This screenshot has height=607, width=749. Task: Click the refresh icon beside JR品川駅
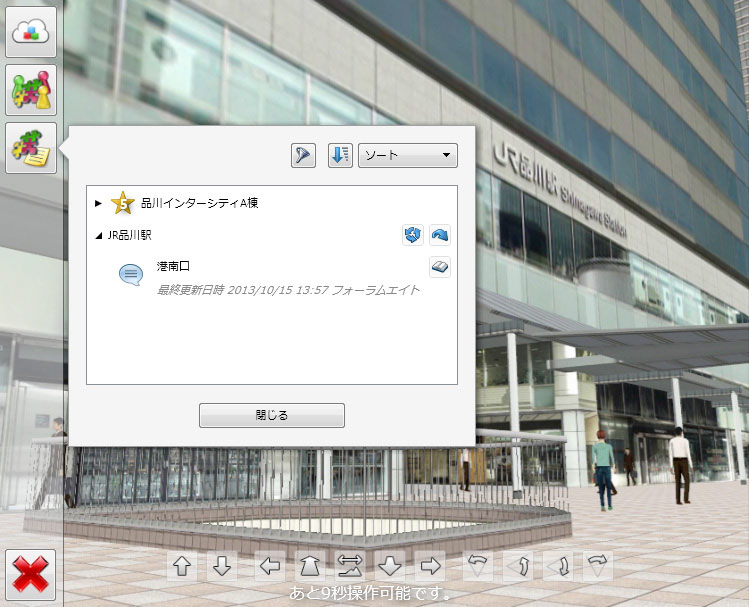[413, 235]
